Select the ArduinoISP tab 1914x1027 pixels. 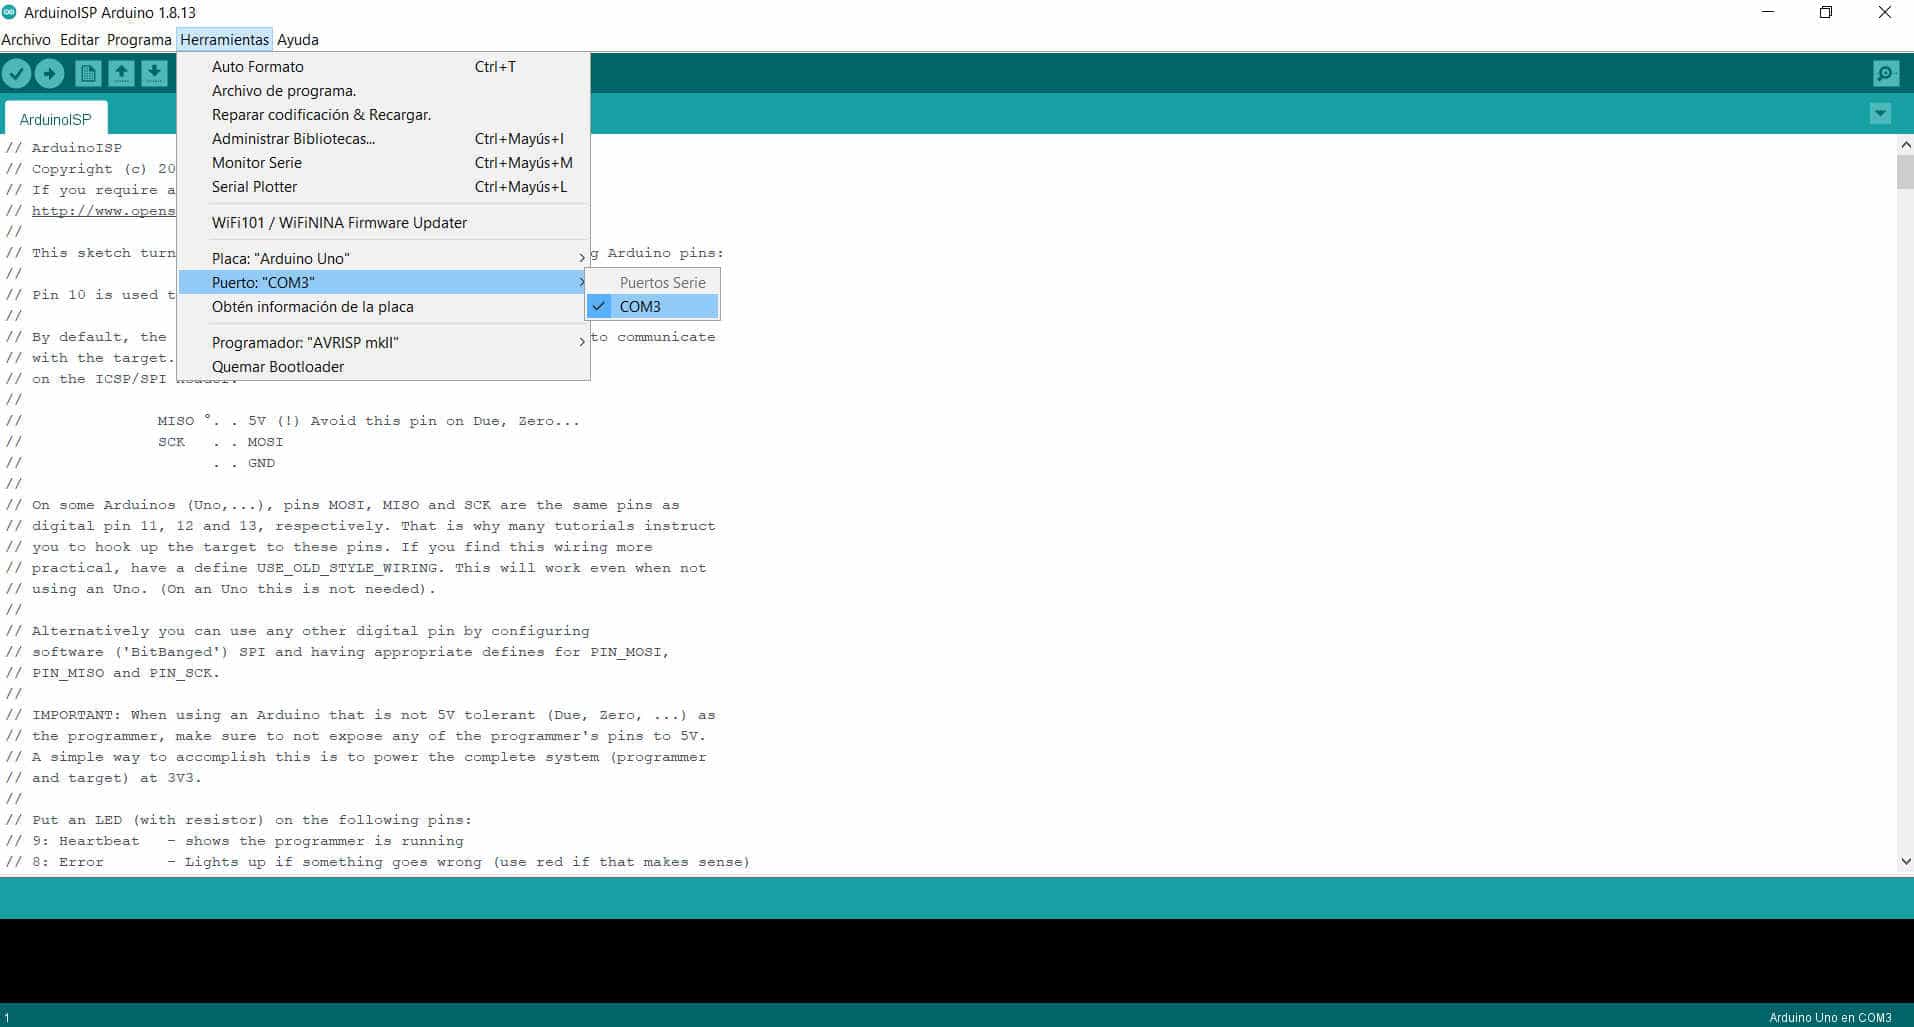[56, 119]
